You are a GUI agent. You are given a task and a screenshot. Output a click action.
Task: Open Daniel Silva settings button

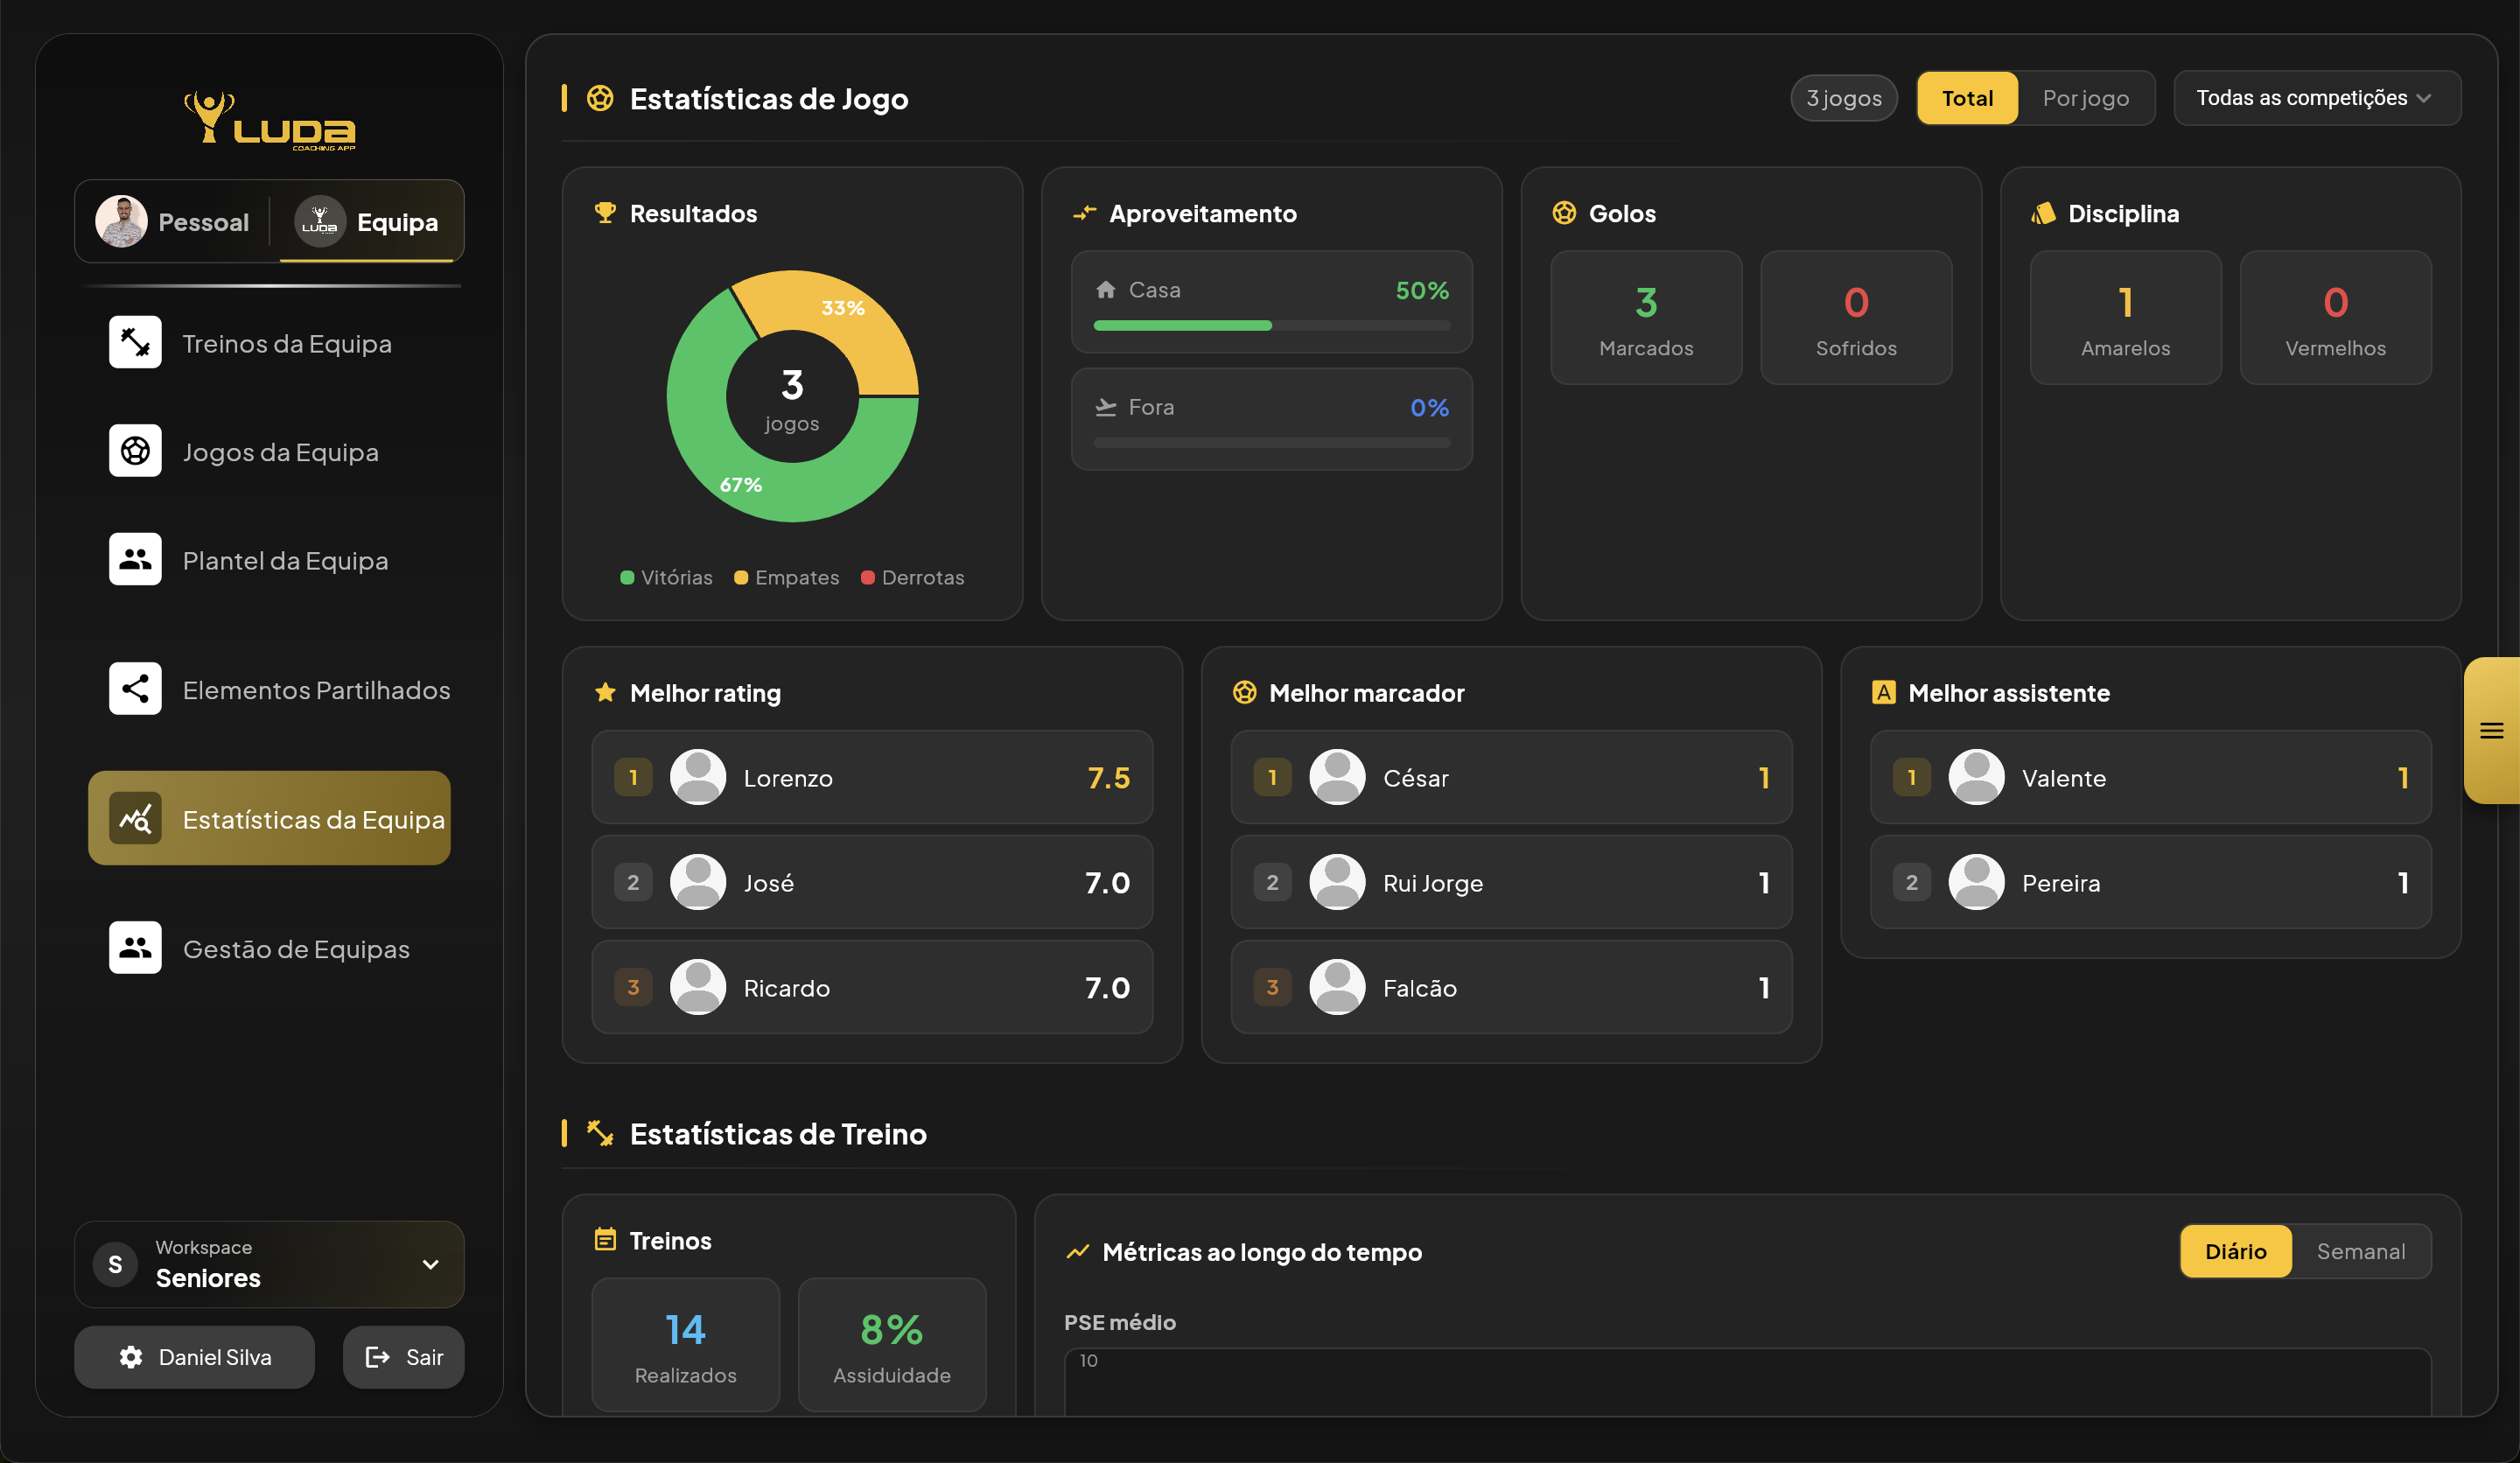(x=195, y=1357)
